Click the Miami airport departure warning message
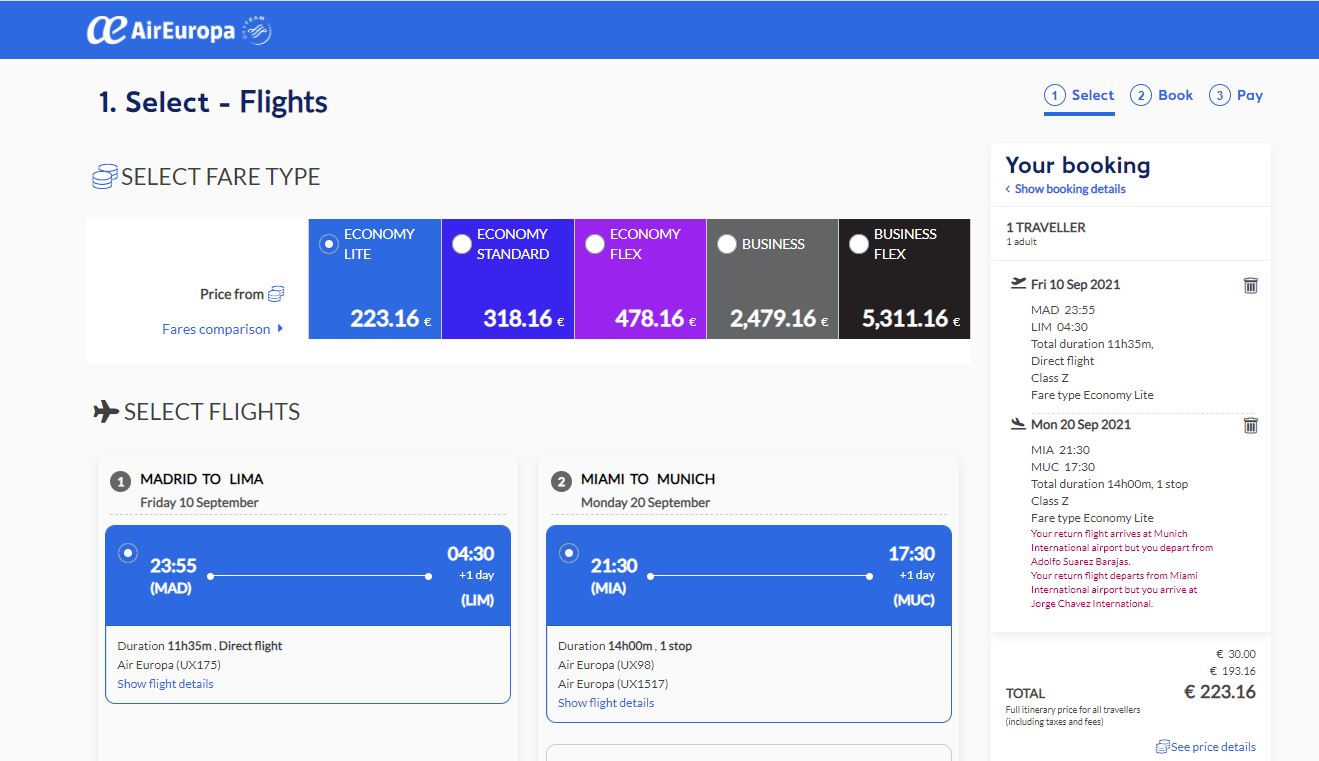Screen dimensions: 1319x761 point(1114,590)
